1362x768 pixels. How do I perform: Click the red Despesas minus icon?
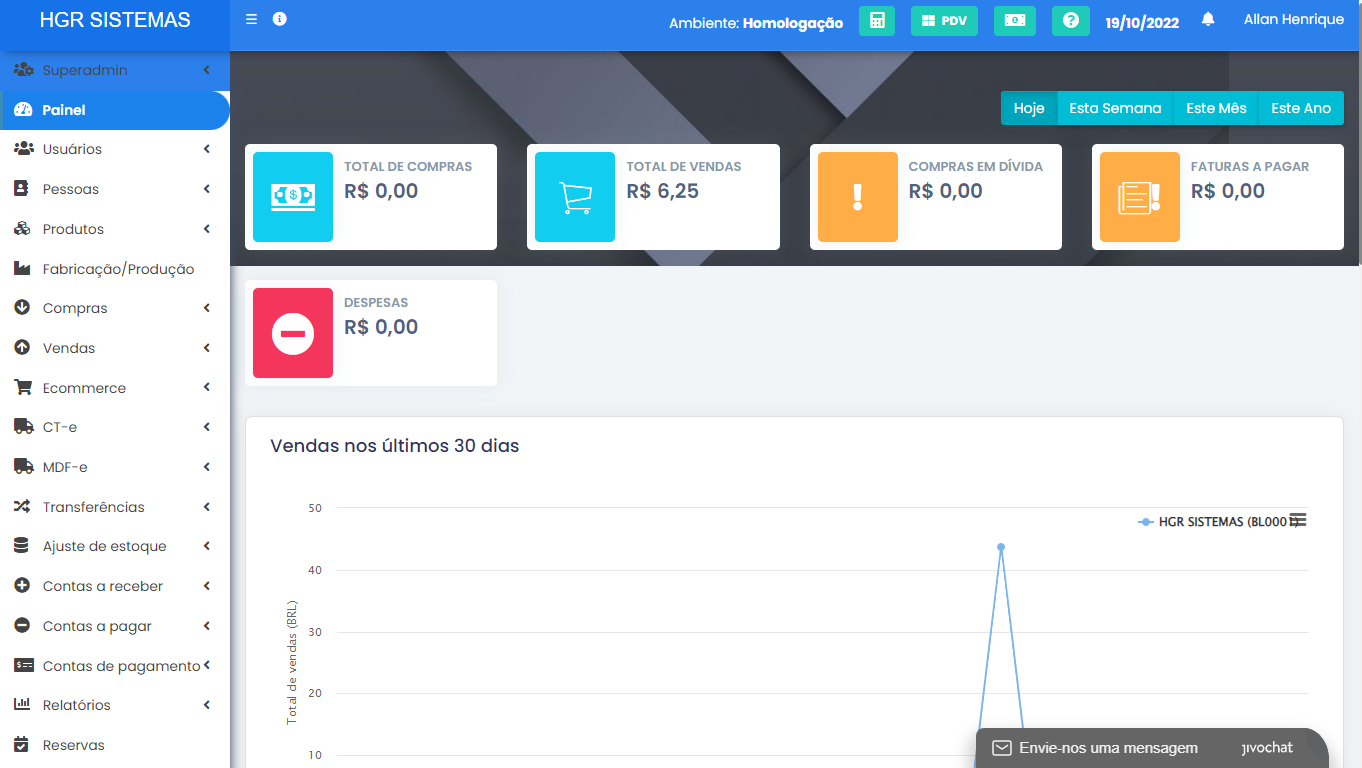(x=293, y=333)
